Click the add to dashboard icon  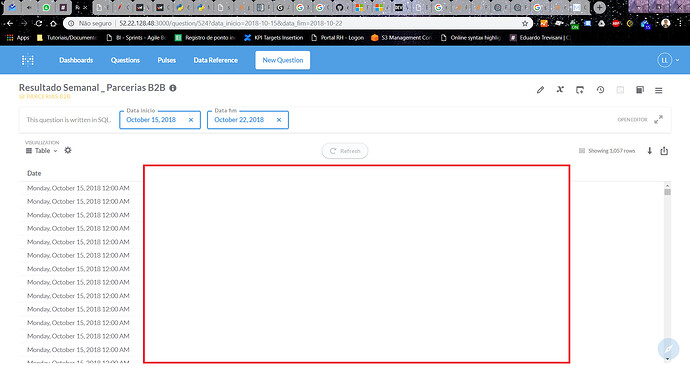pos(580,90)
